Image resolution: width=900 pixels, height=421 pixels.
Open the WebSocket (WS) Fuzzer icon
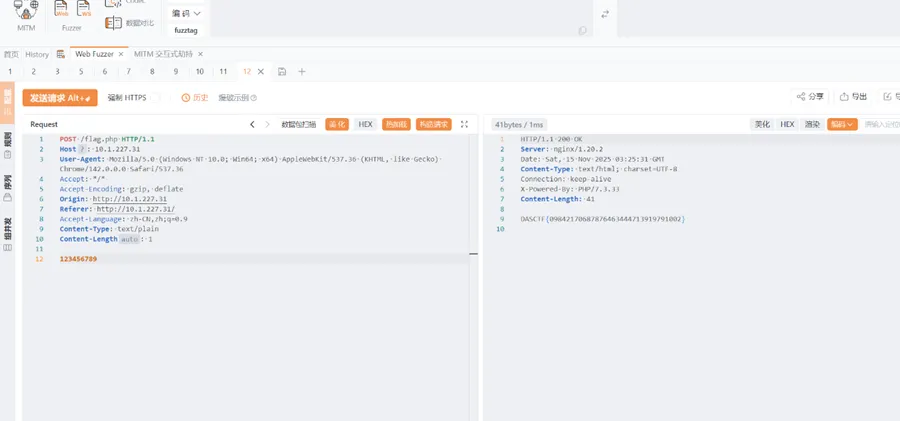pos(85,11)
